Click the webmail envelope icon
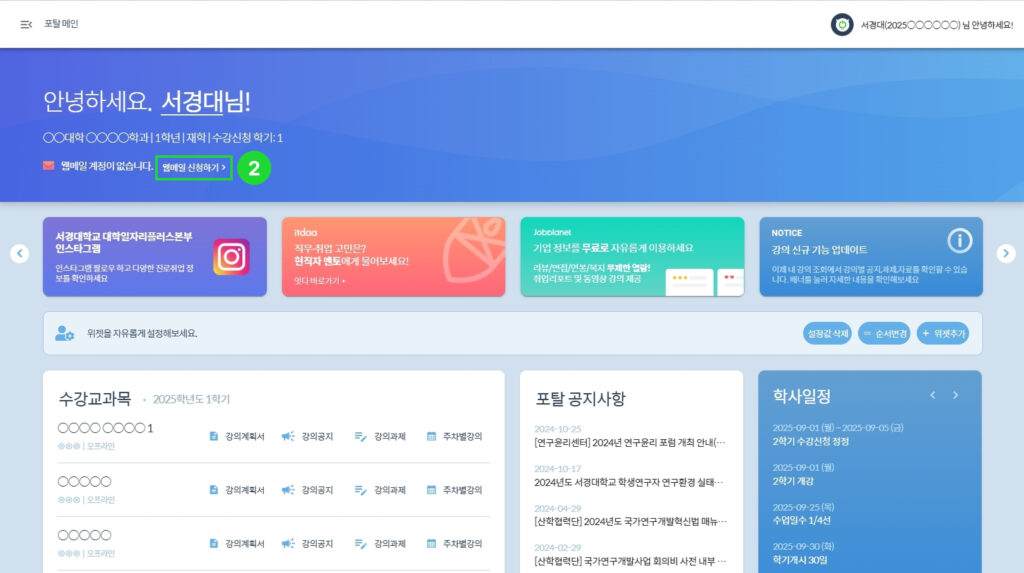This screenshot has height=573, width=1024. [48, 166]
